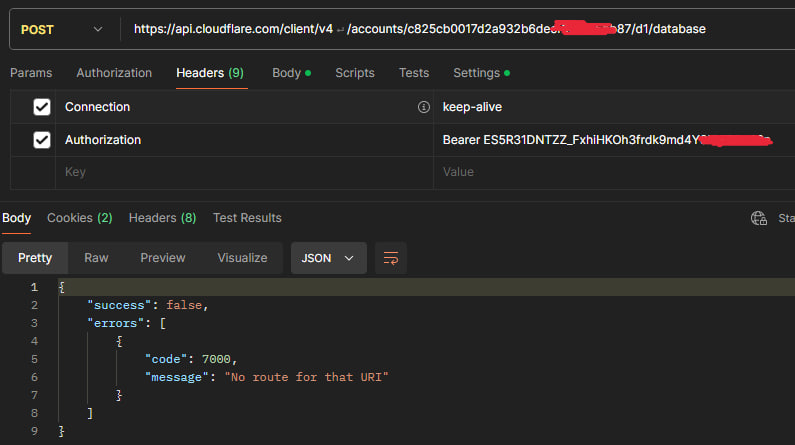Screen dimensions: 795x445
Task: Select the Authorization header key cell
Action: [x=243, y=140]
